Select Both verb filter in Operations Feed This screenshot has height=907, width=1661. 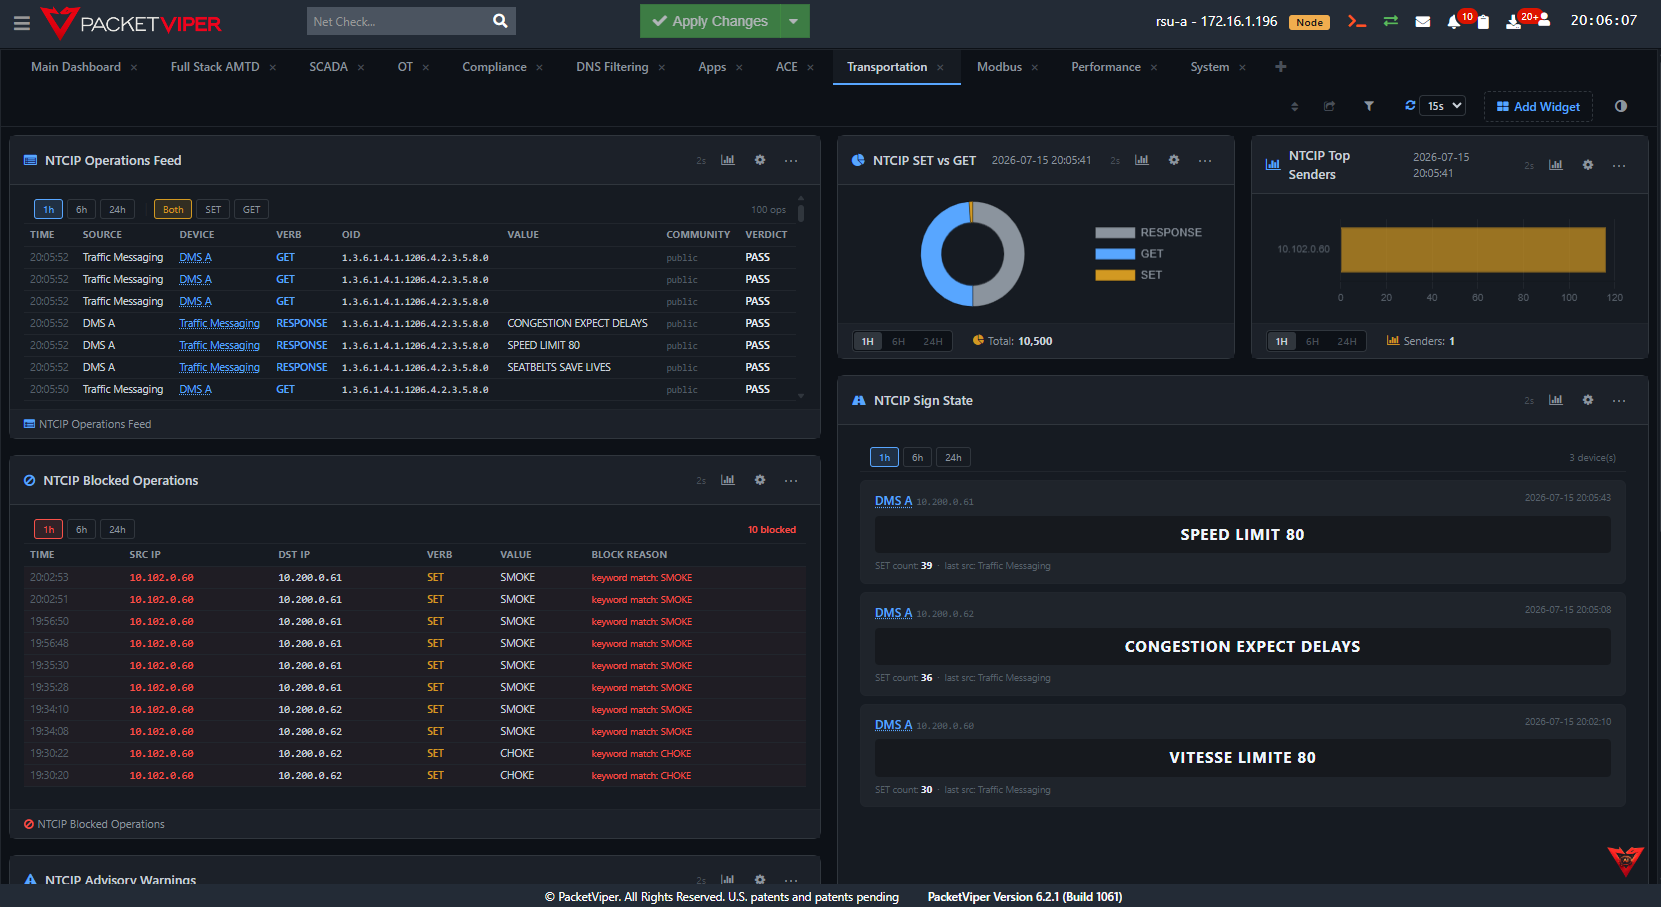(173, 209)
